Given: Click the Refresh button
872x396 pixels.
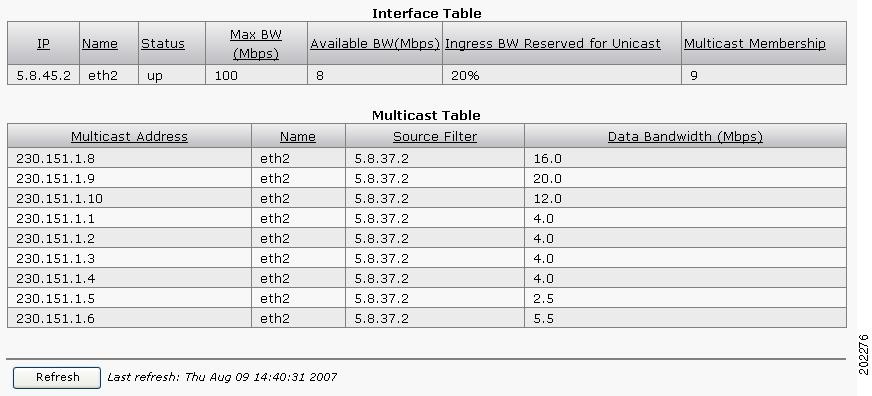Looking at the screenshot, I should click(x=57, y=378).
